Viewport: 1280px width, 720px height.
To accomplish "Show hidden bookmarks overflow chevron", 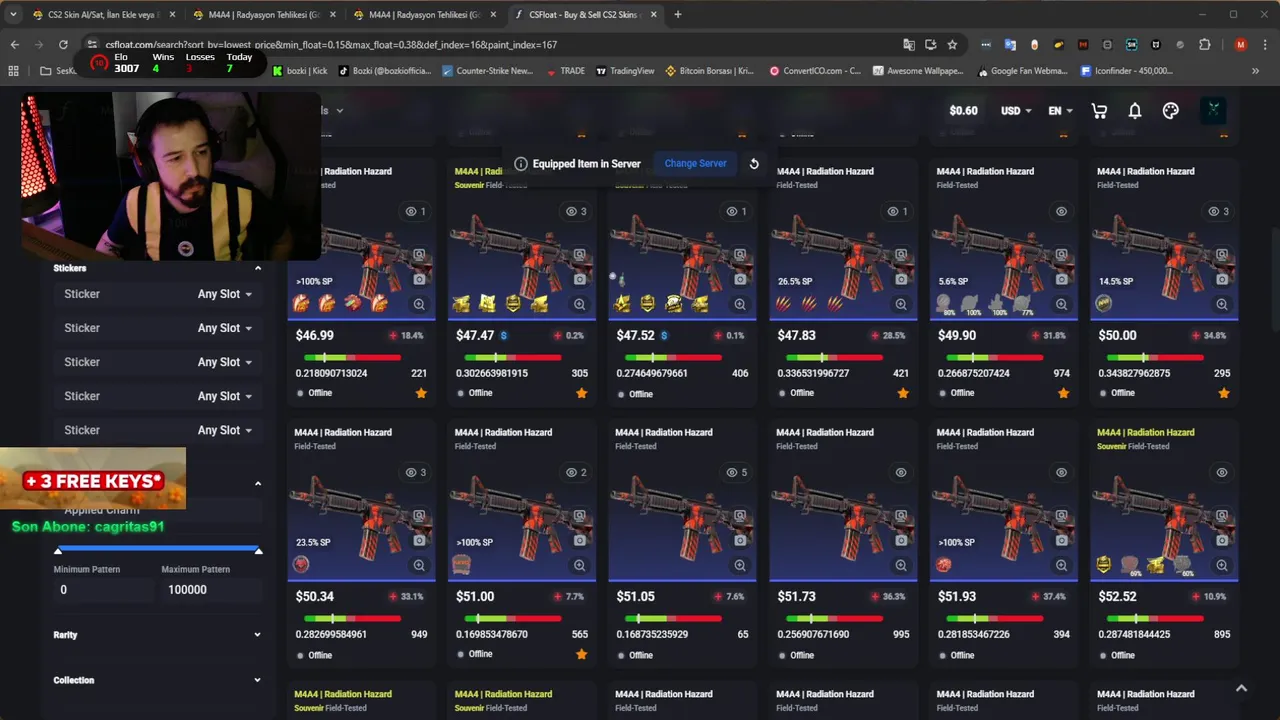I will point(1255,71).
